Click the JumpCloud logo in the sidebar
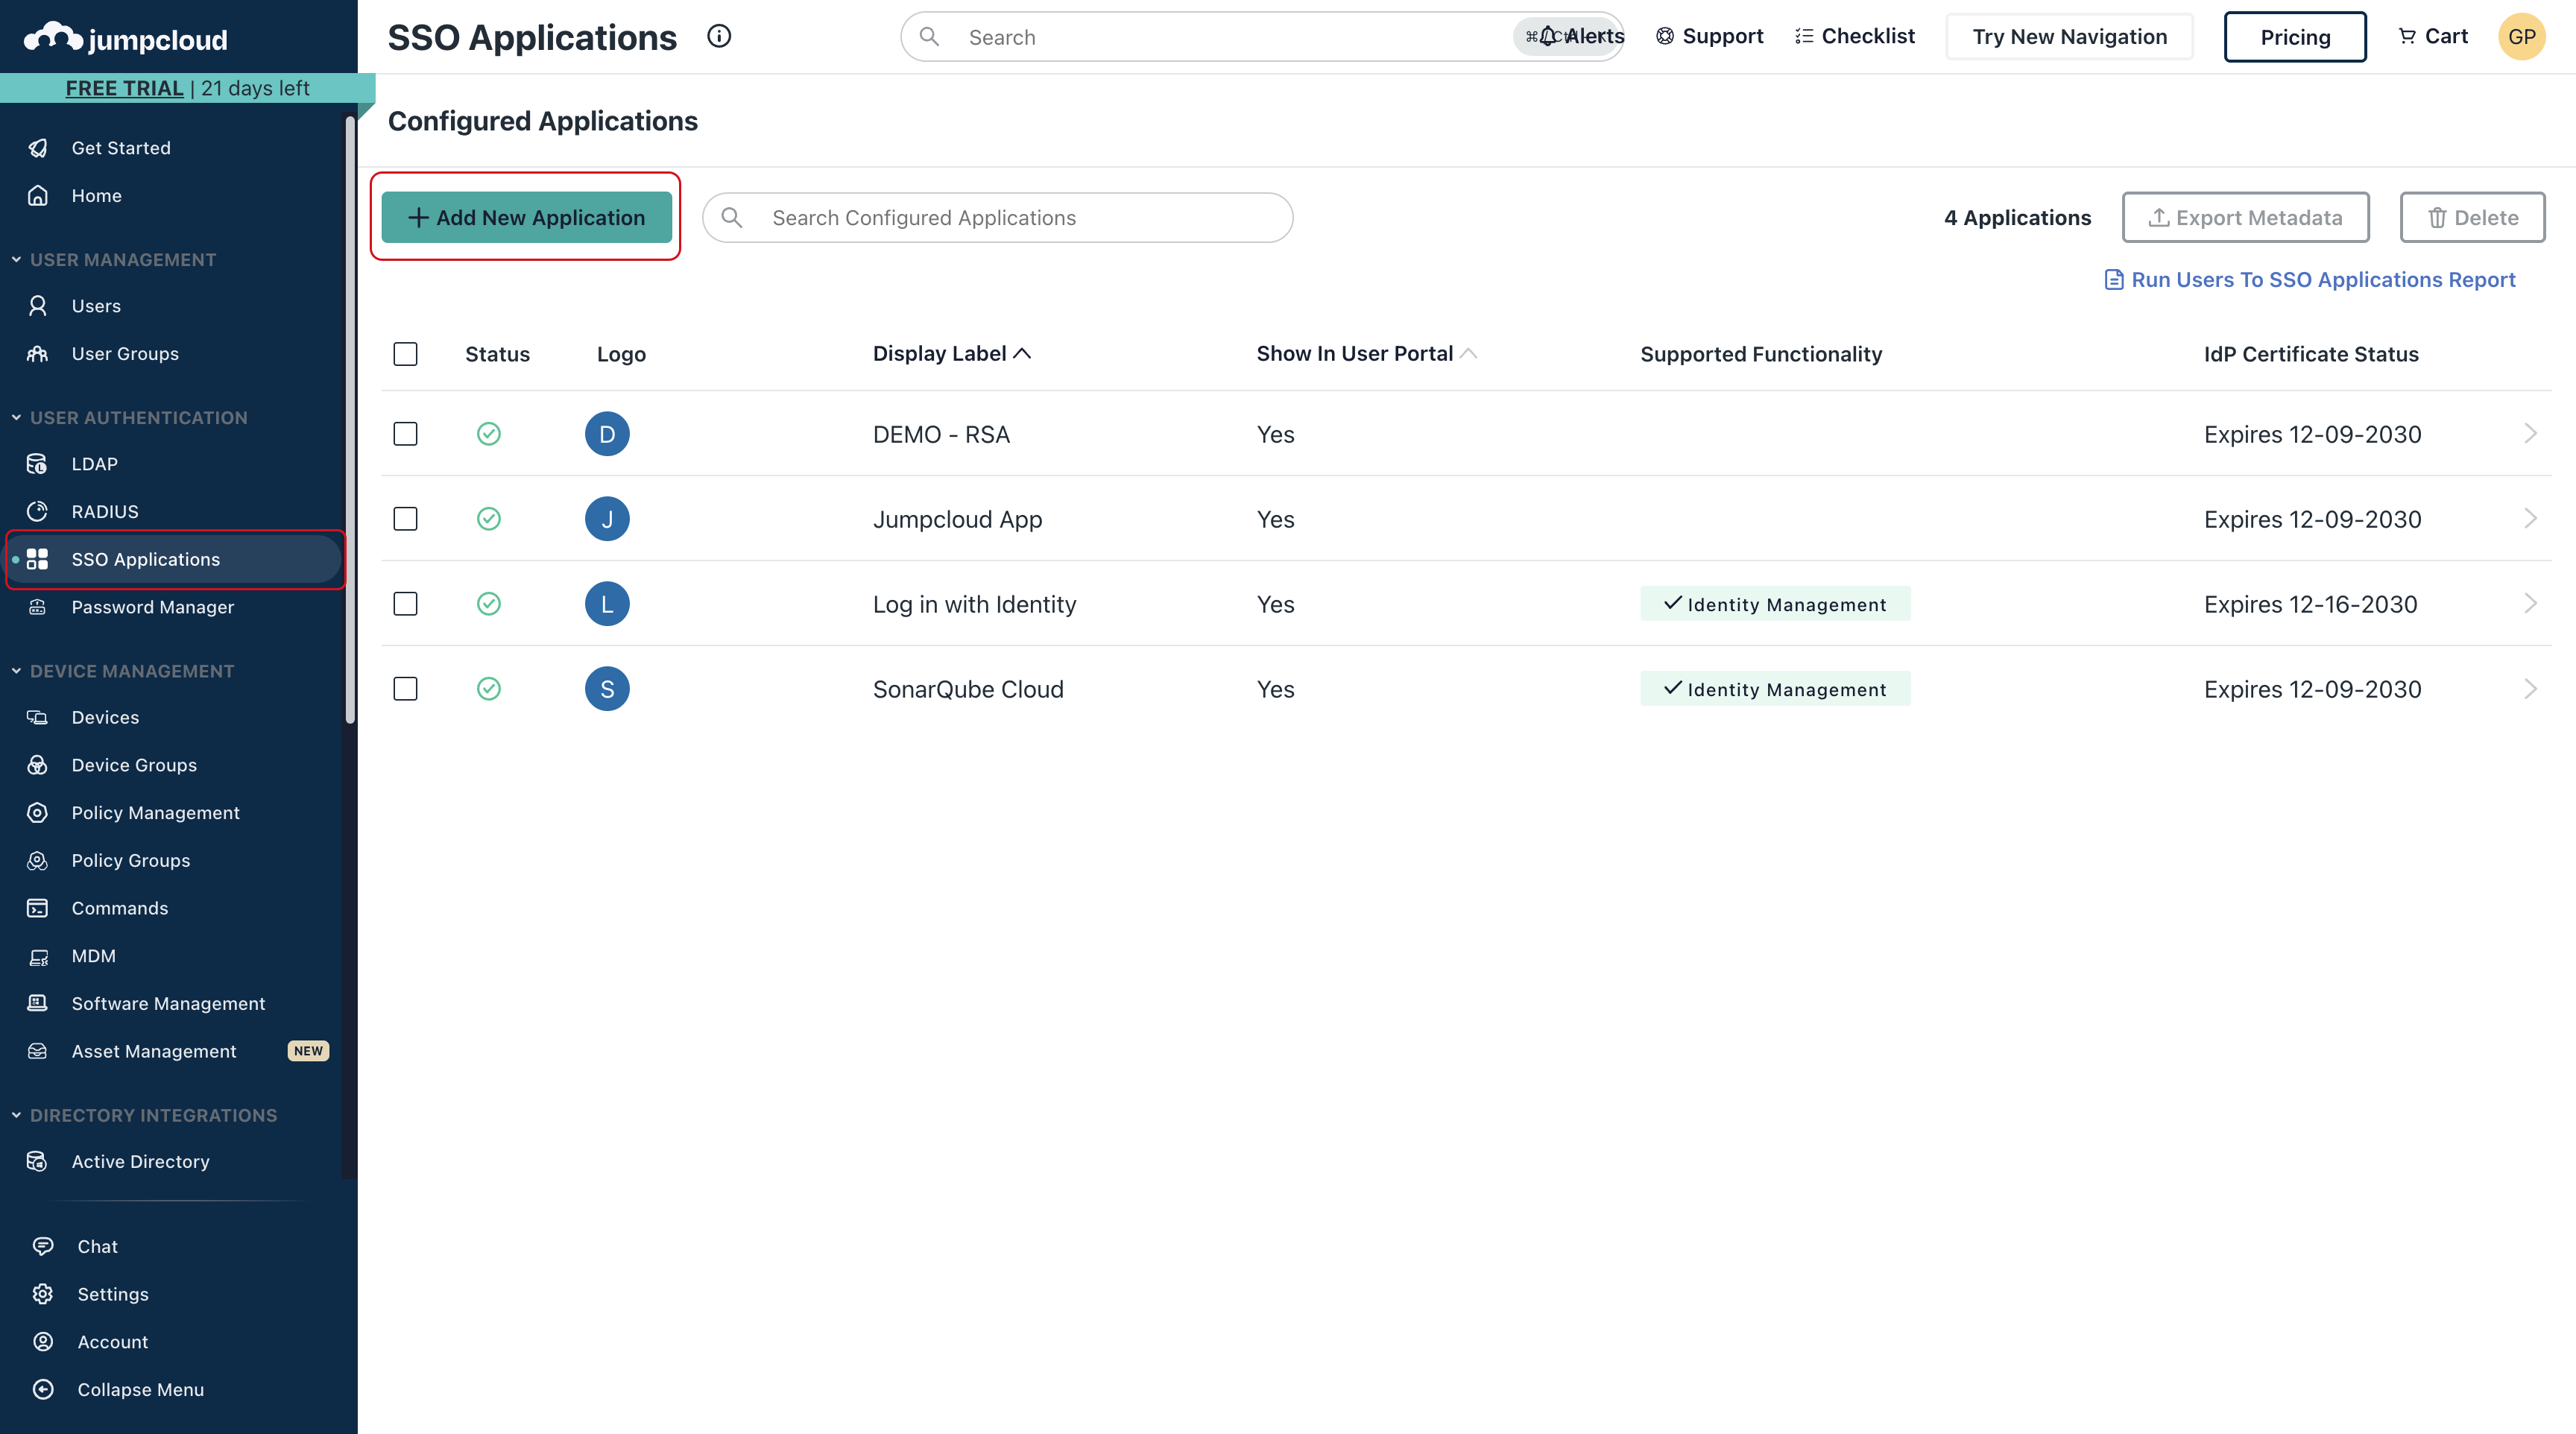 pyautogui.click(x=126, y=38)
